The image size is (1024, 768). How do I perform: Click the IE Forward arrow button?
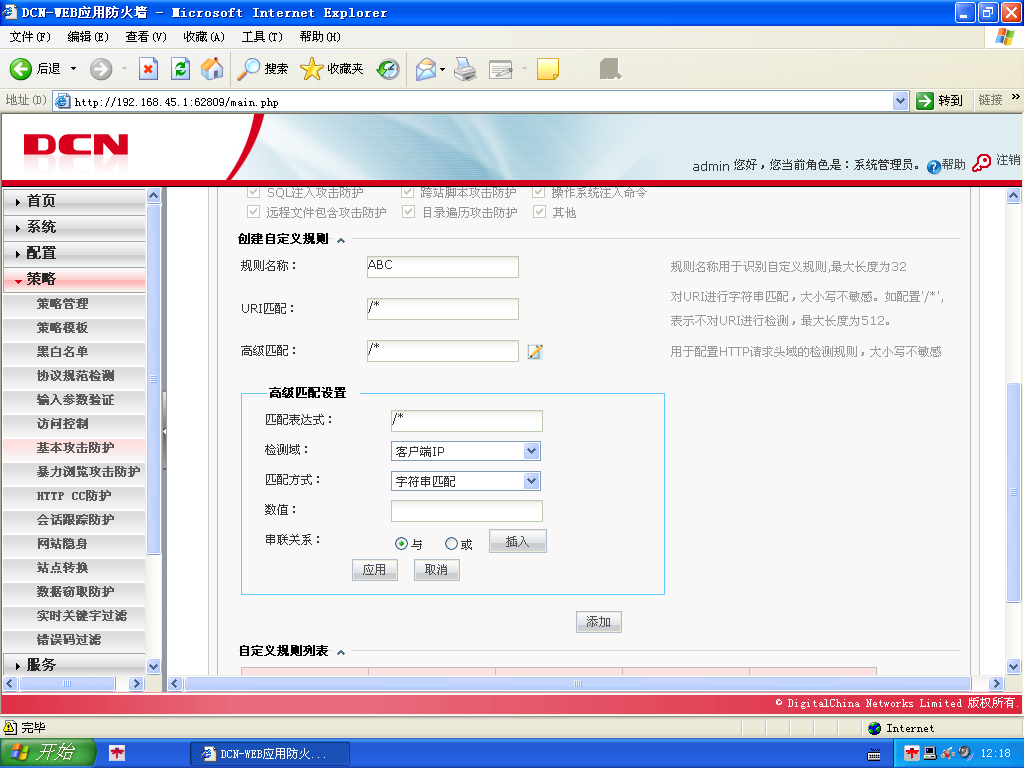point(101,69)
